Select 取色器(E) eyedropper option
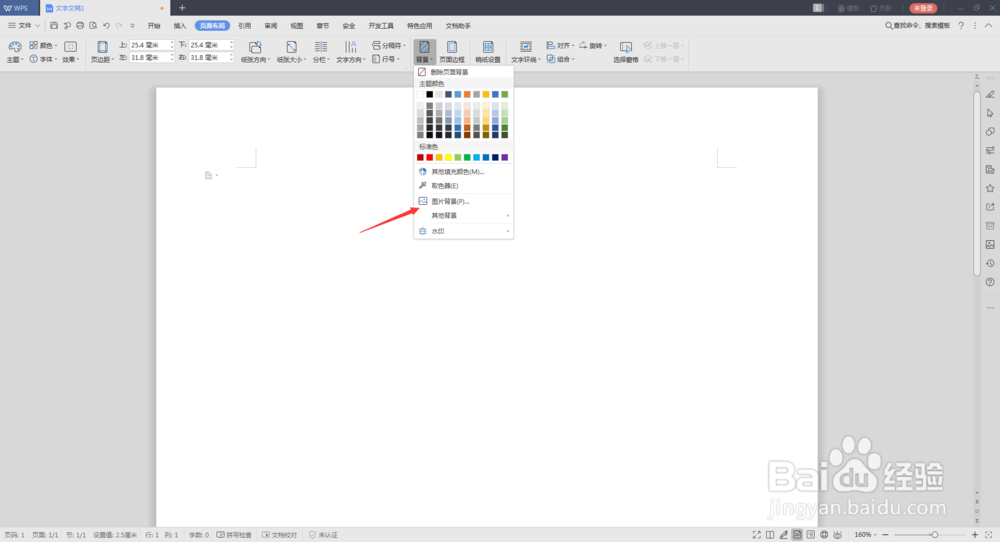 [x=464, y=186]
